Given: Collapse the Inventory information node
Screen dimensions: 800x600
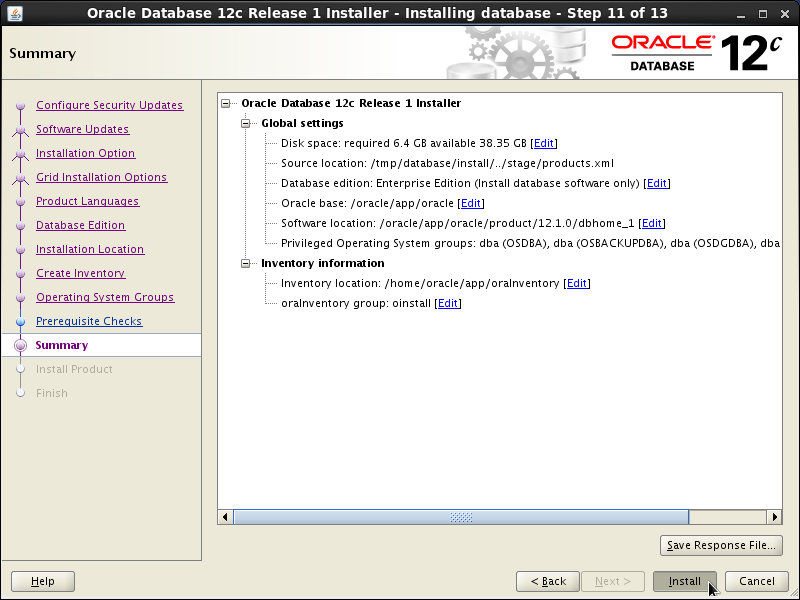Looking at the screenshot, I should click(245, 263).
